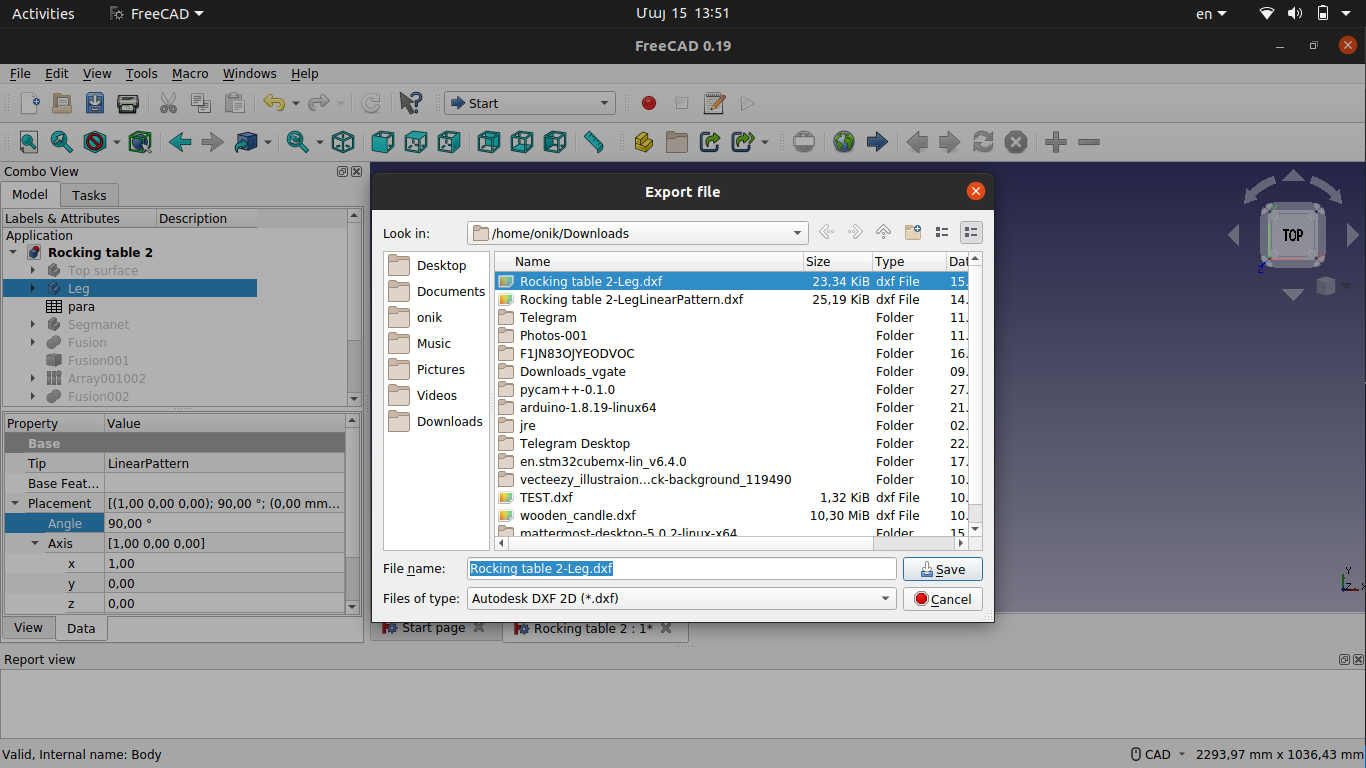Click the Fit all view icon
Screen dimensions: 1366x768
point(29,142)
